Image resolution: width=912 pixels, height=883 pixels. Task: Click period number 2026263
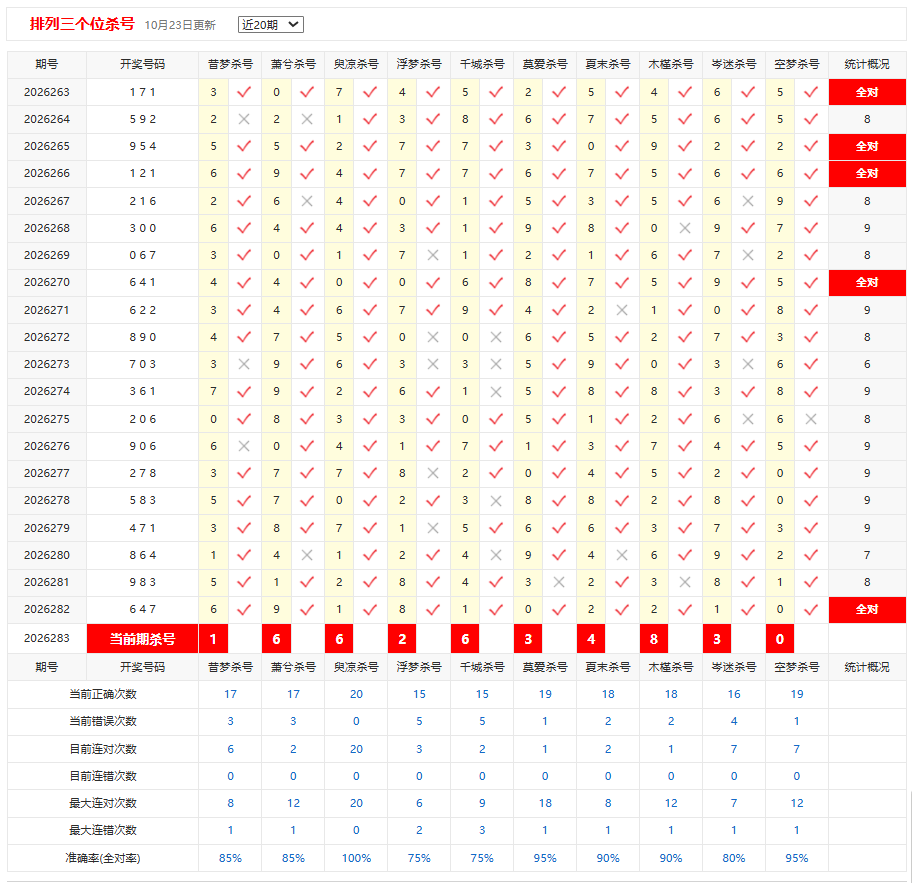(47, 92)
